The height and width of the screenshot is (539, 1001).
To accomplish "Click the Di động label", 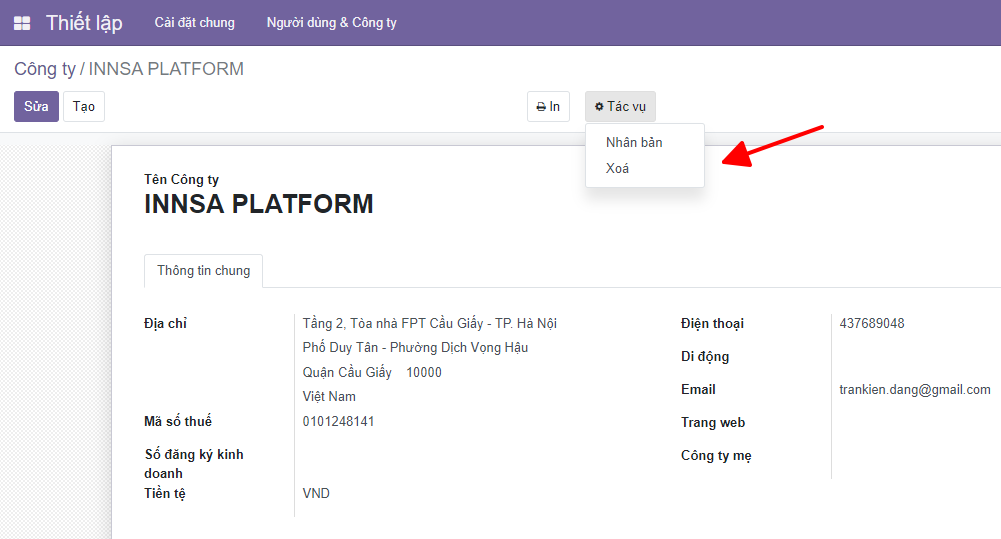I will (705, 356).
